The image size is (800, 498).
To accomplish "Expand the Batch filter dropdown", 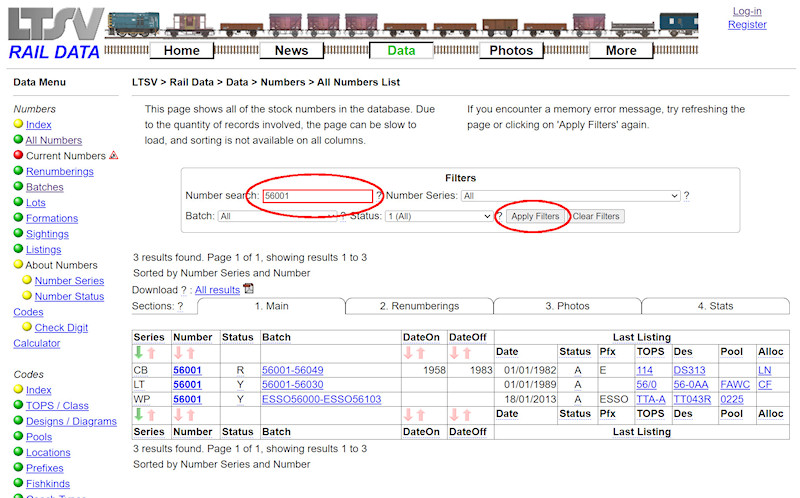I will pos(278,216).
